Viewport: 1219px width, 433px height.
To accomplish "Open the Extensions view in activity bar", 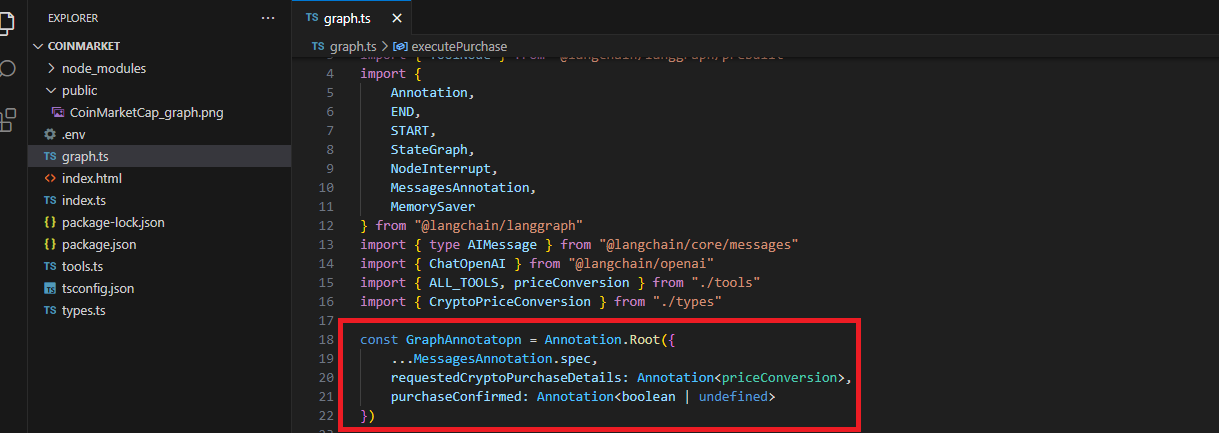I will [x=8, y=119].
